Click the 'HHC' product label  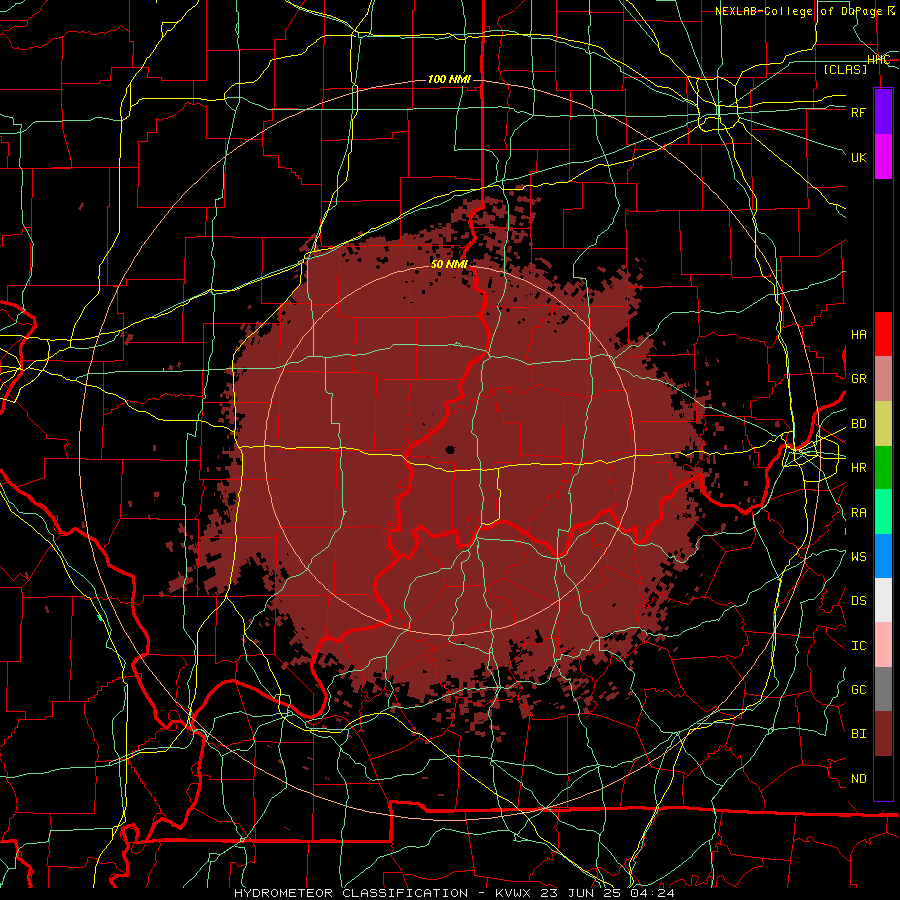(878, 60)
